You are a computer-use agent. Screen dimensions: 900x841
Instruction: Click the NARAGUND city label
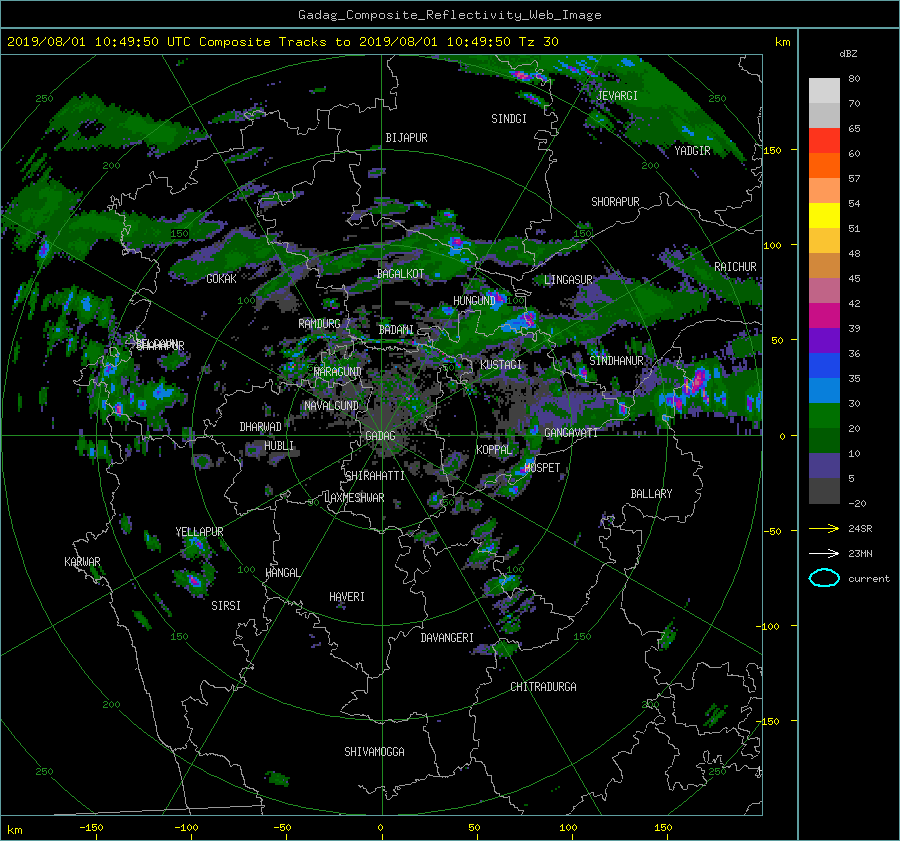tap(338, 372)
